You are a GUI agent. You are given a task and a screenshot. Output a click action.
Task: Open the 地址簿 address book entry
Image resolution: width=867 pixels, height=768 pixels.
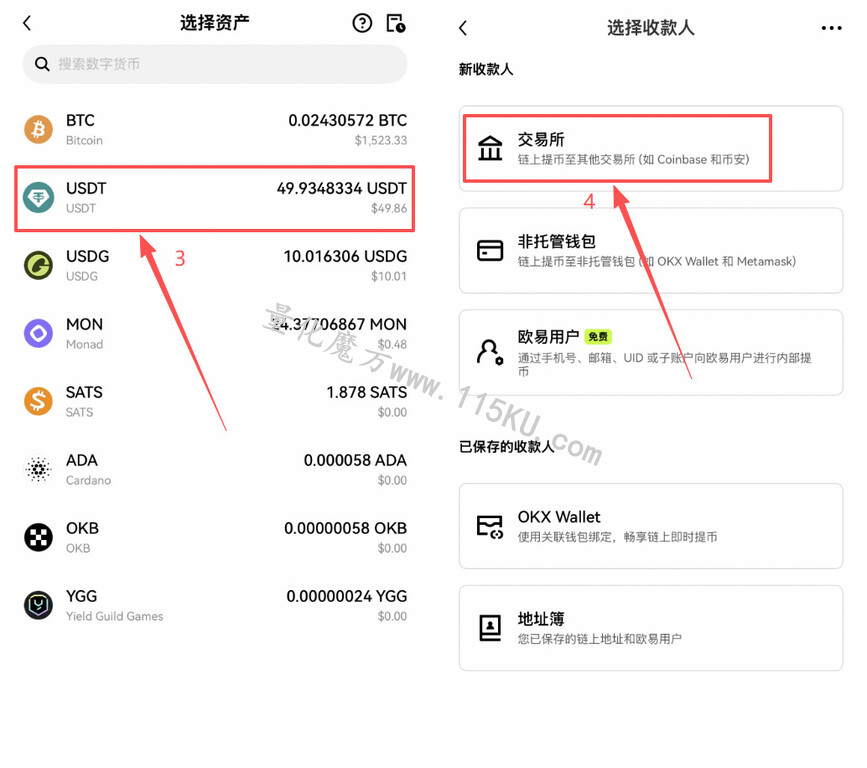[x=651, y=628]
